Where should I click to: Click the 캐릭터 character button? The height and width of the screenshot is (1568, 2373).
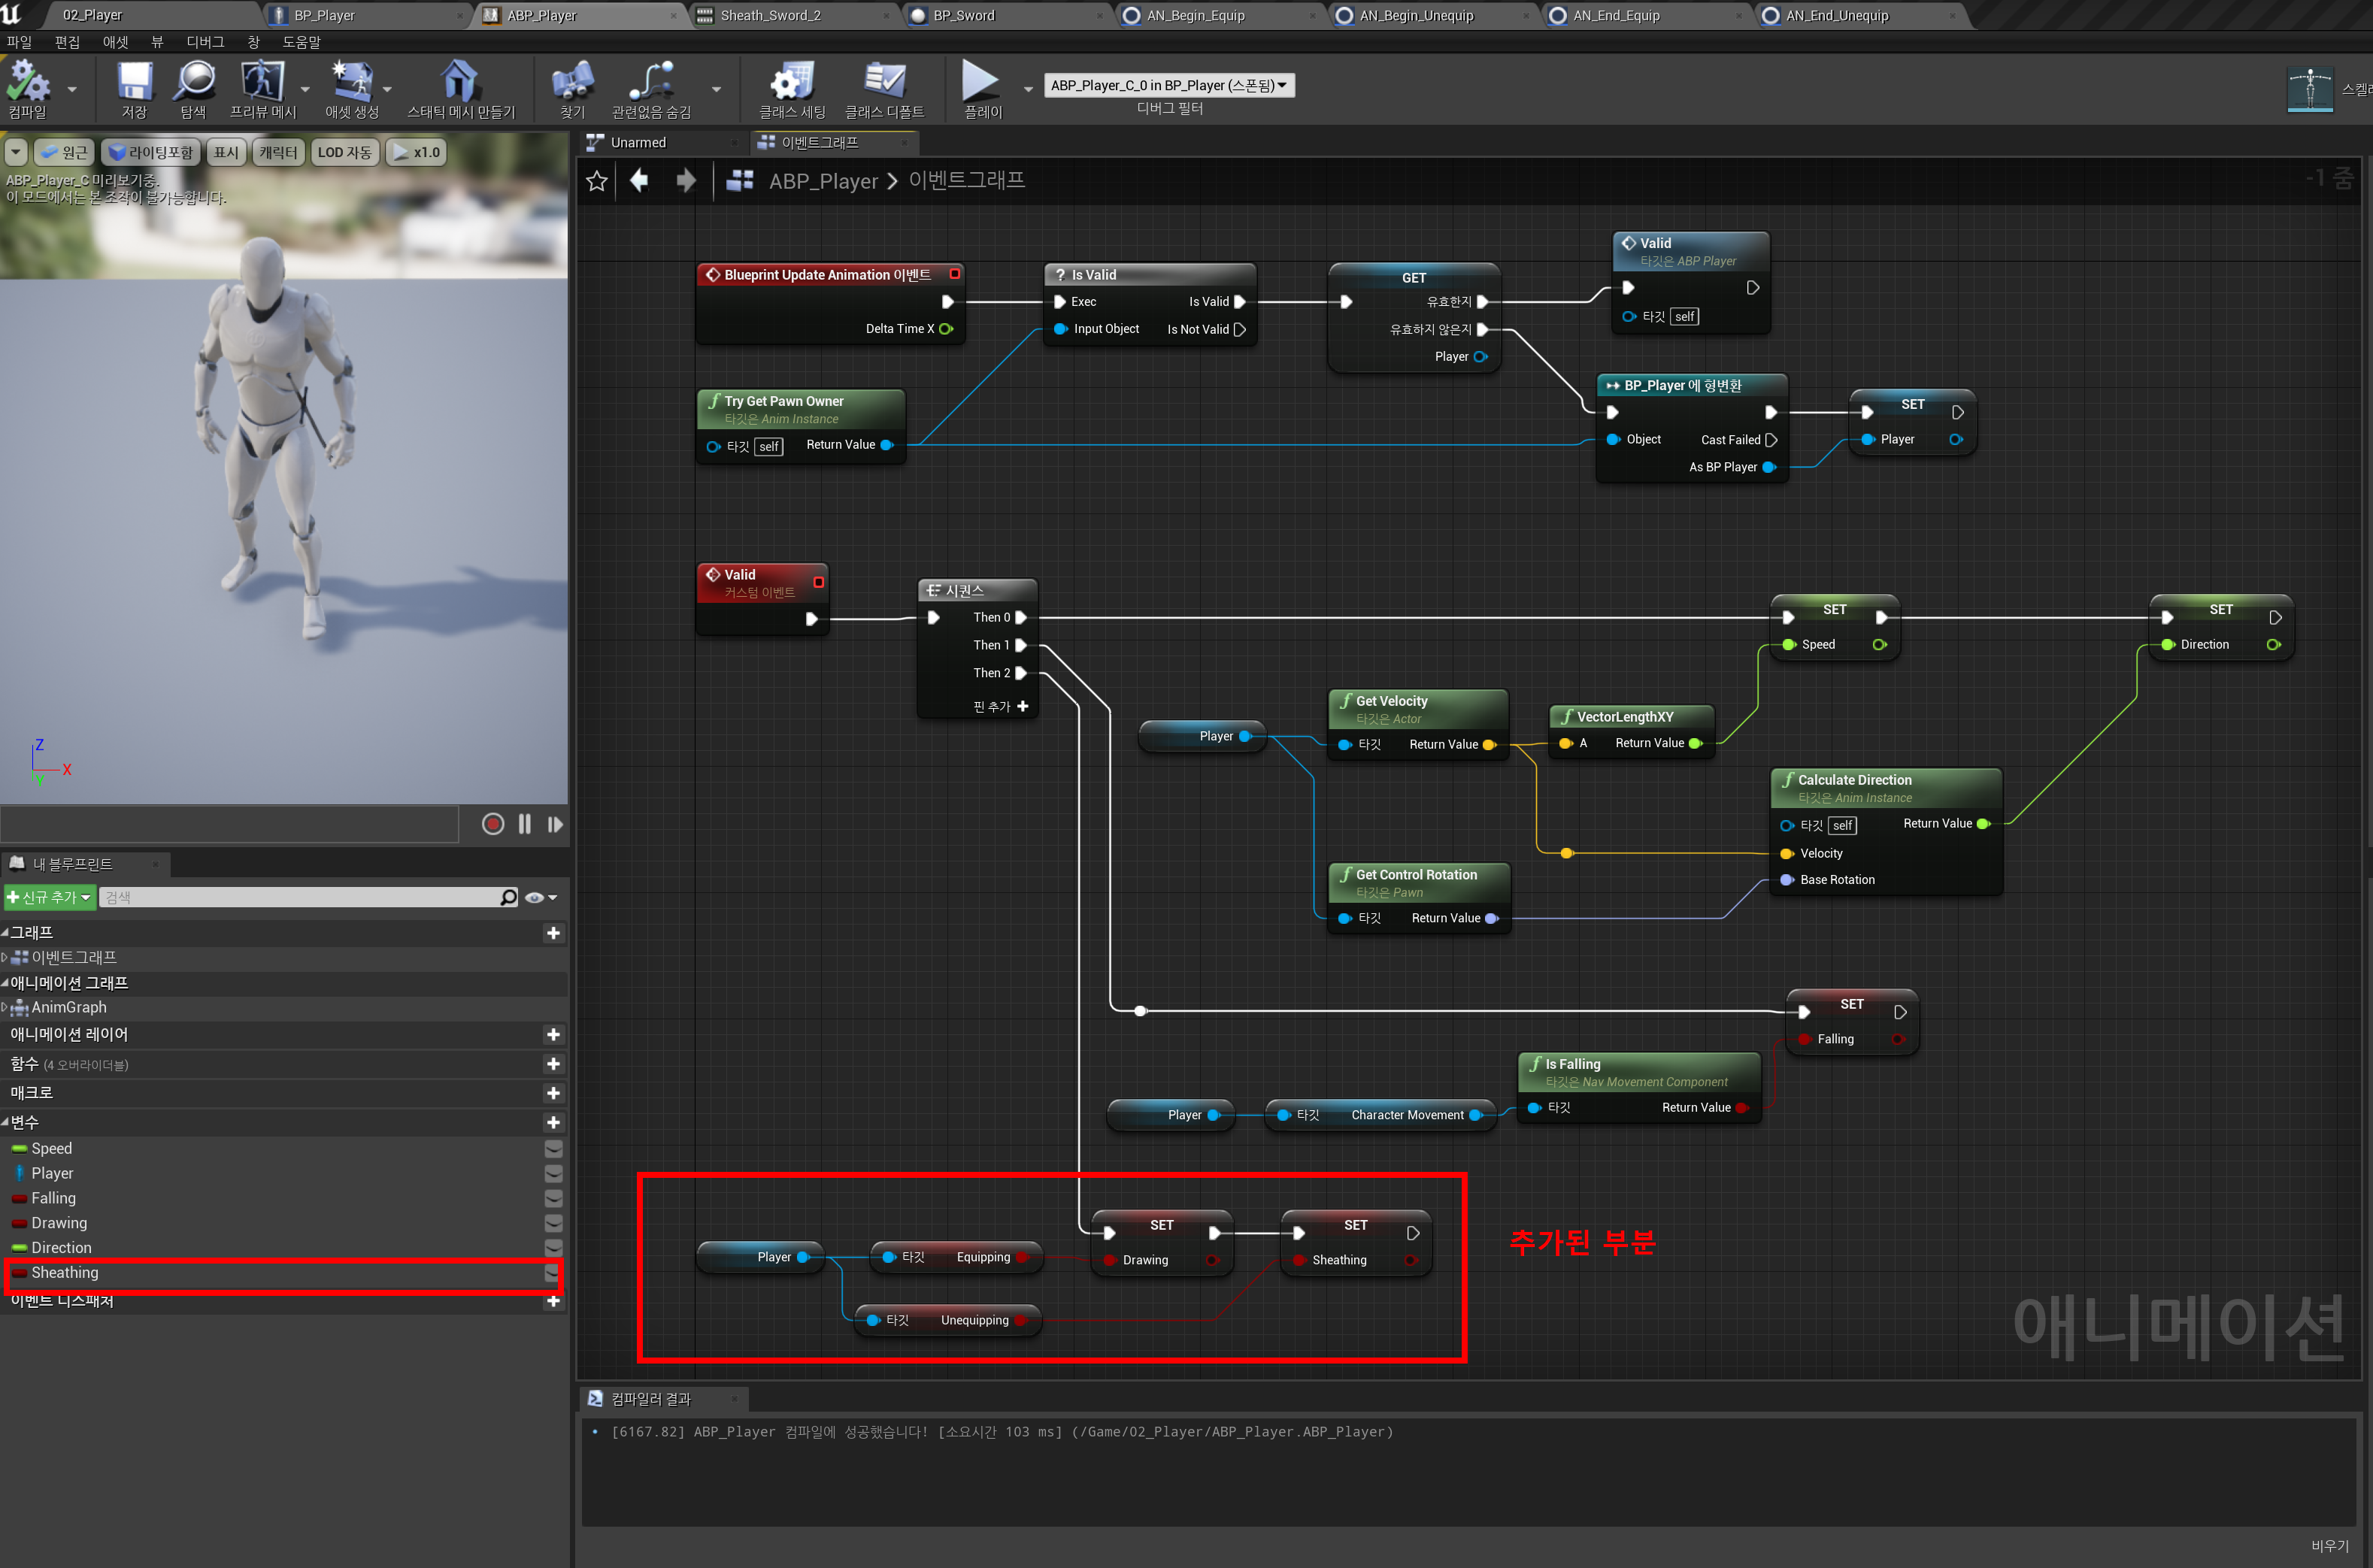[278, 152]
